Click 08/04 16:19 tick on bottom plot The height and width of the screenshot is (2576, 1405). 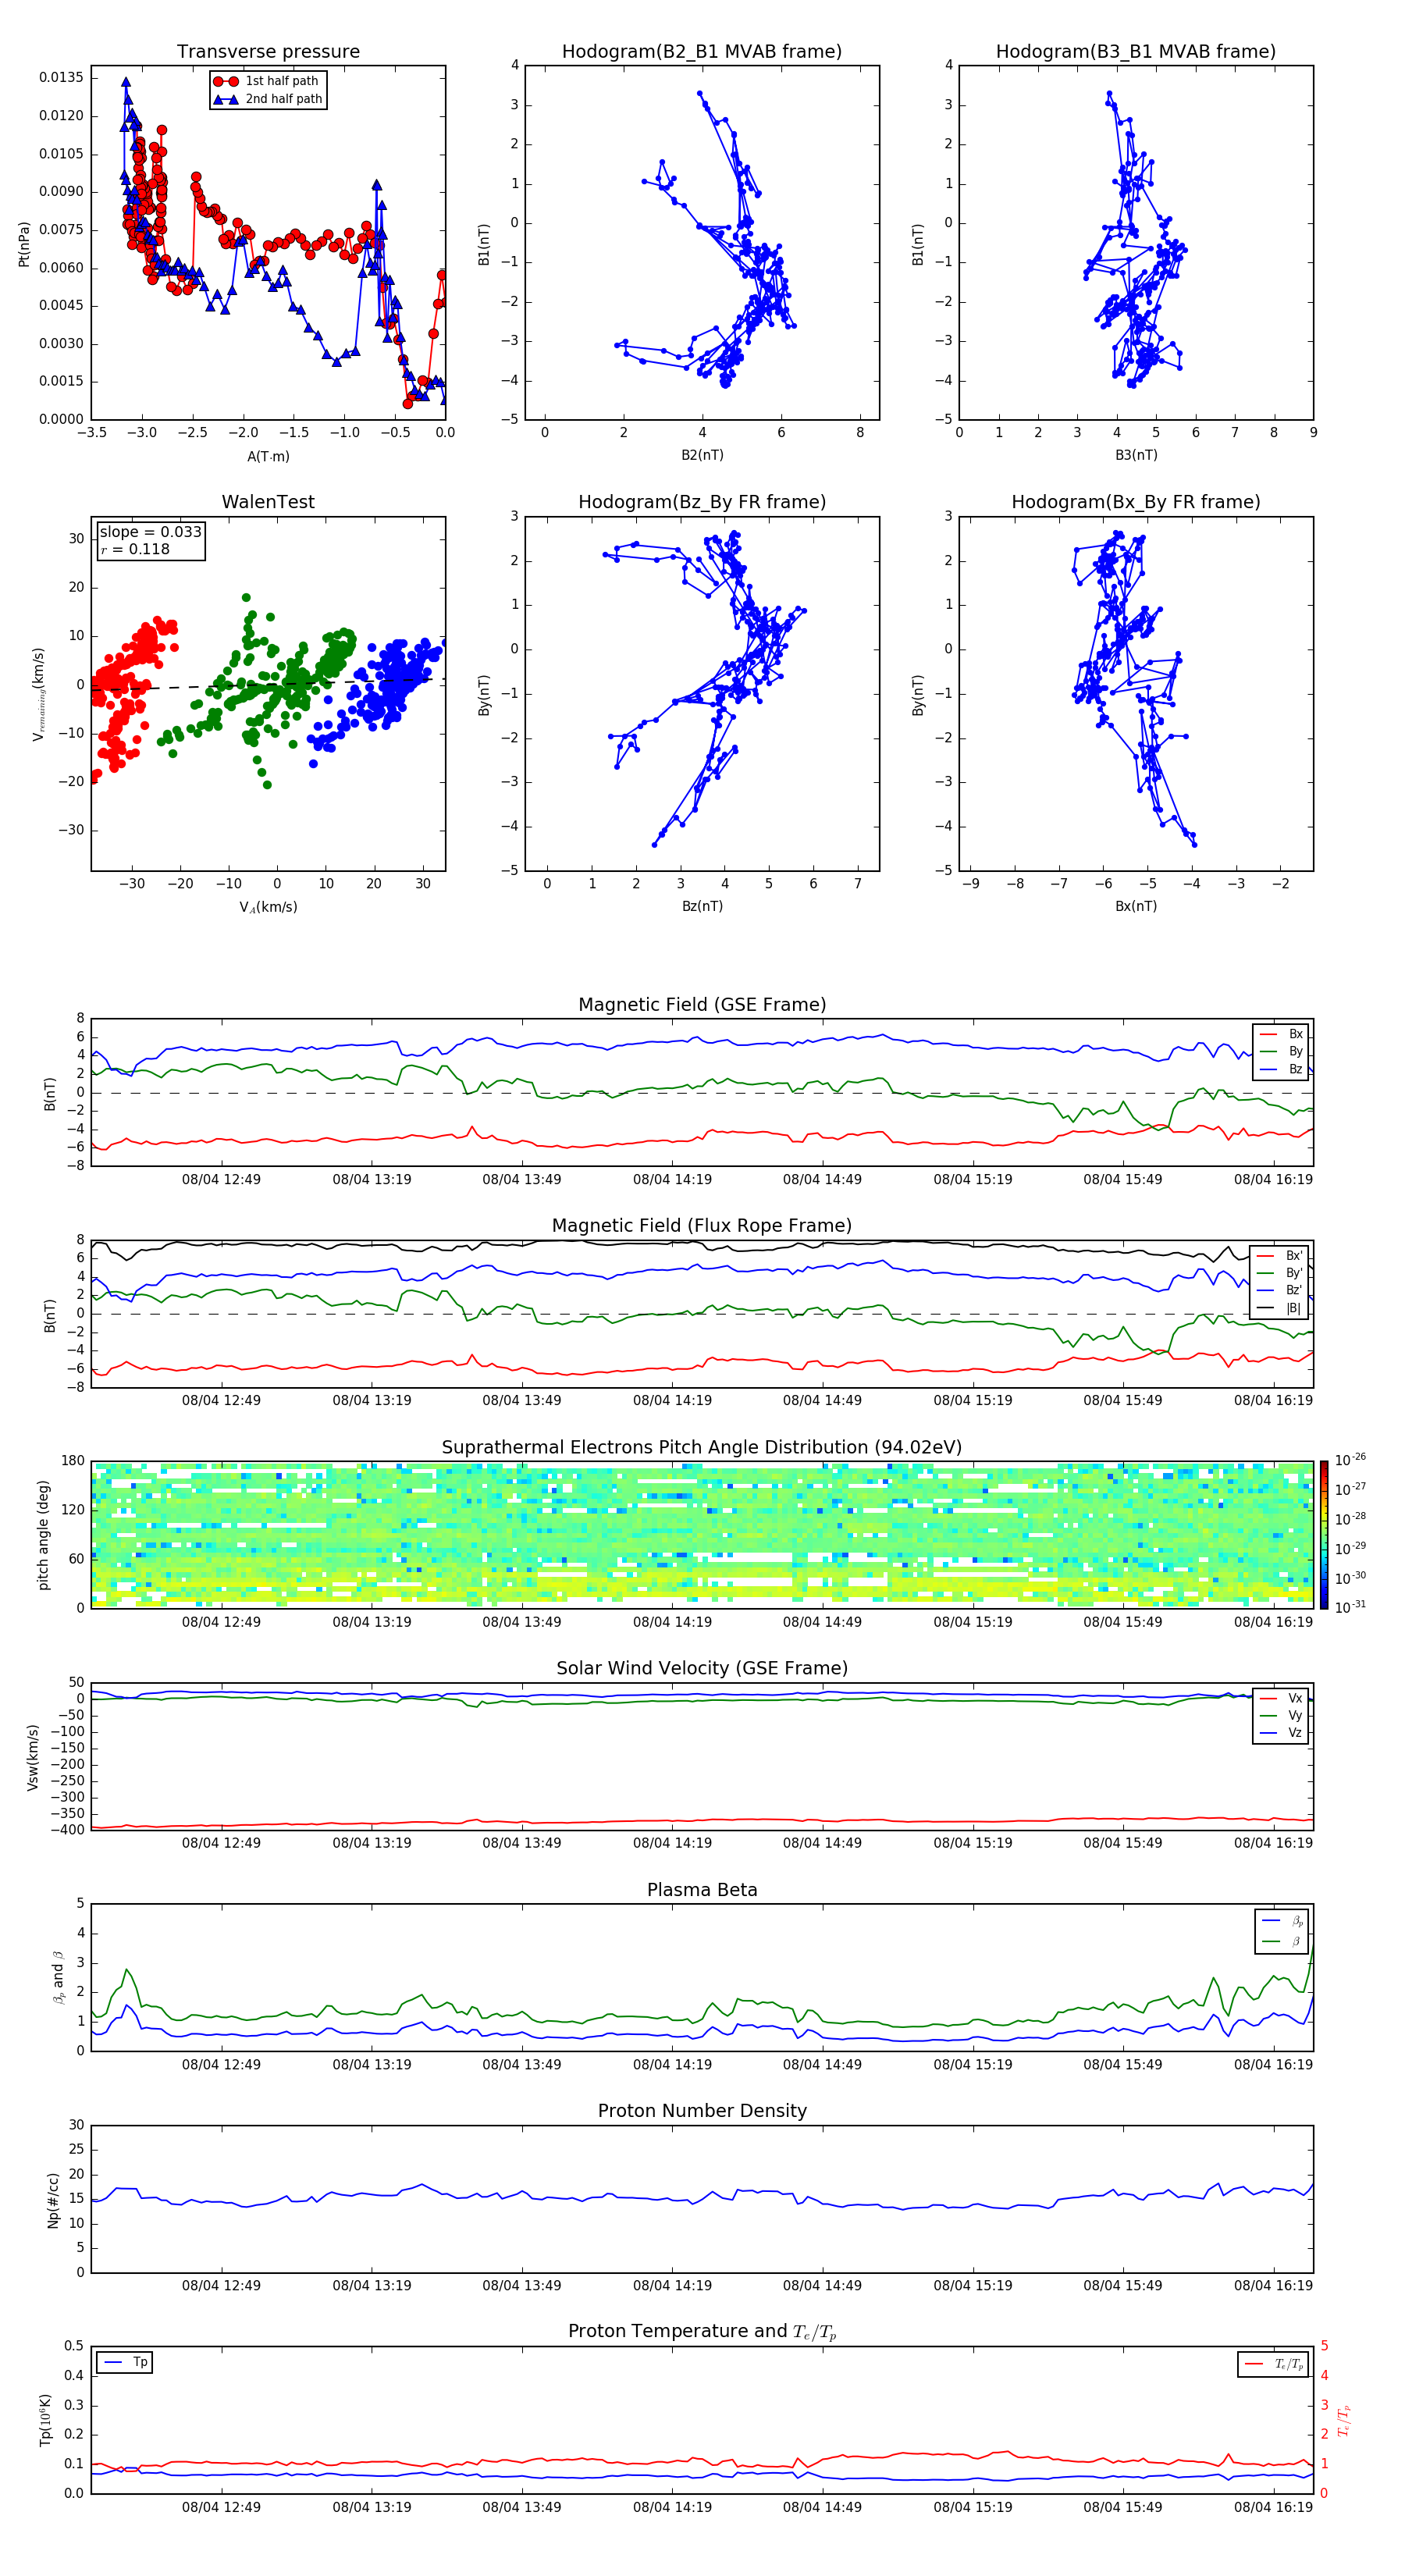click(1273, 2508)
